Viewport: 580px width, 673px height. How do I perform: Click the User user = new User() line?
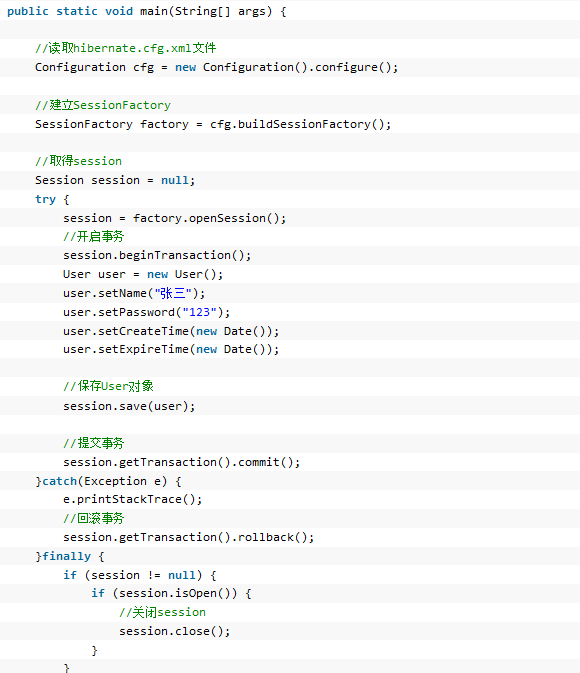pos(143,274)
